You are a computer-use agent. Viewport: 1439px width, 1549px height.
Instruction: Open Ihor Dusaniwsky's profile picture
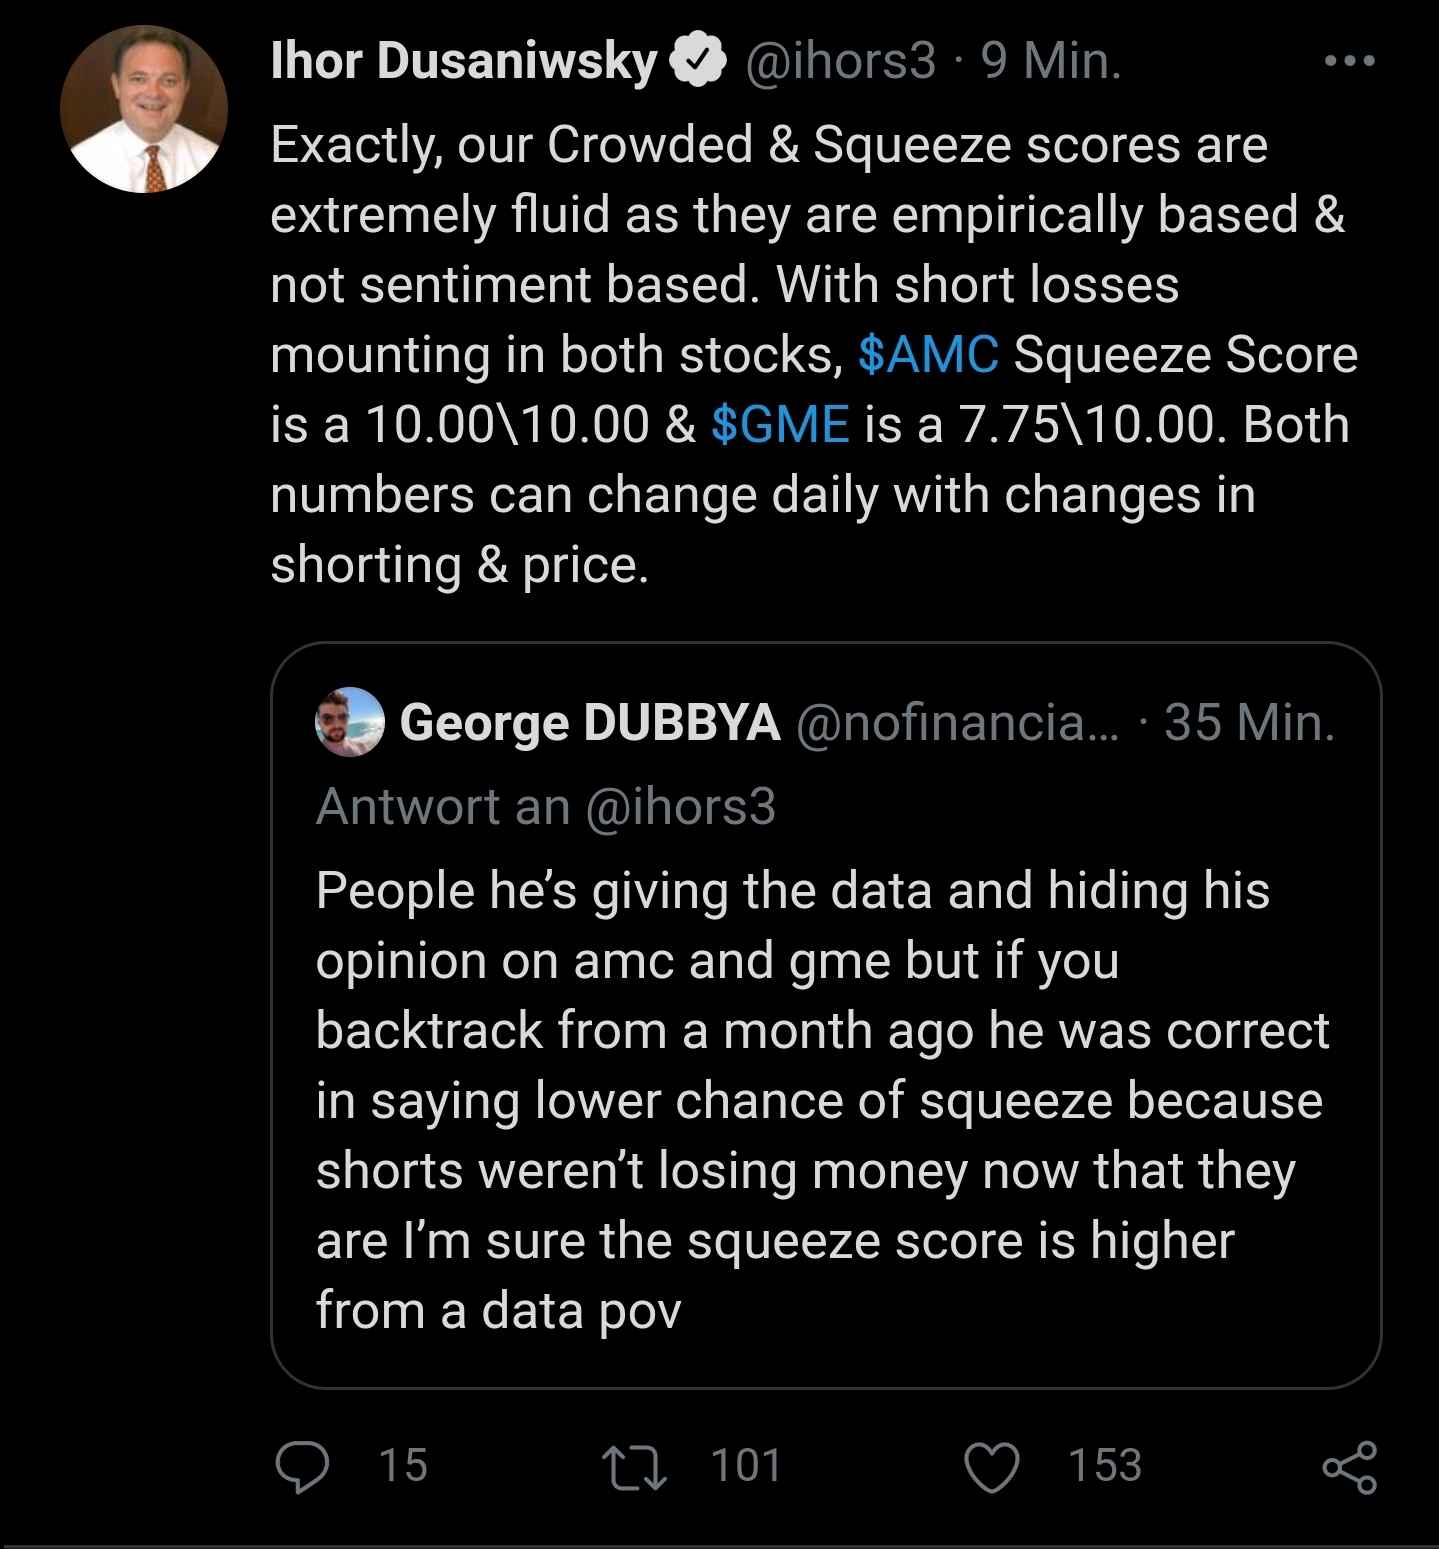click(x=144, y=109)
